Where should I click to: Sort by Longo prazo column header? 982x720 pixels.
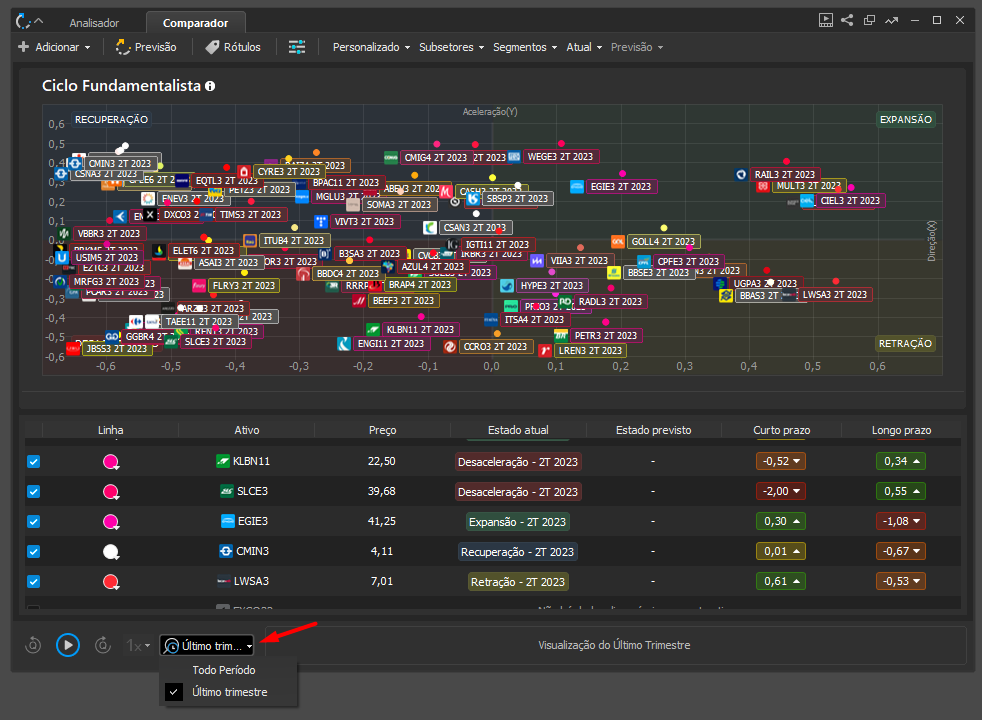click(x=901, y=430)
